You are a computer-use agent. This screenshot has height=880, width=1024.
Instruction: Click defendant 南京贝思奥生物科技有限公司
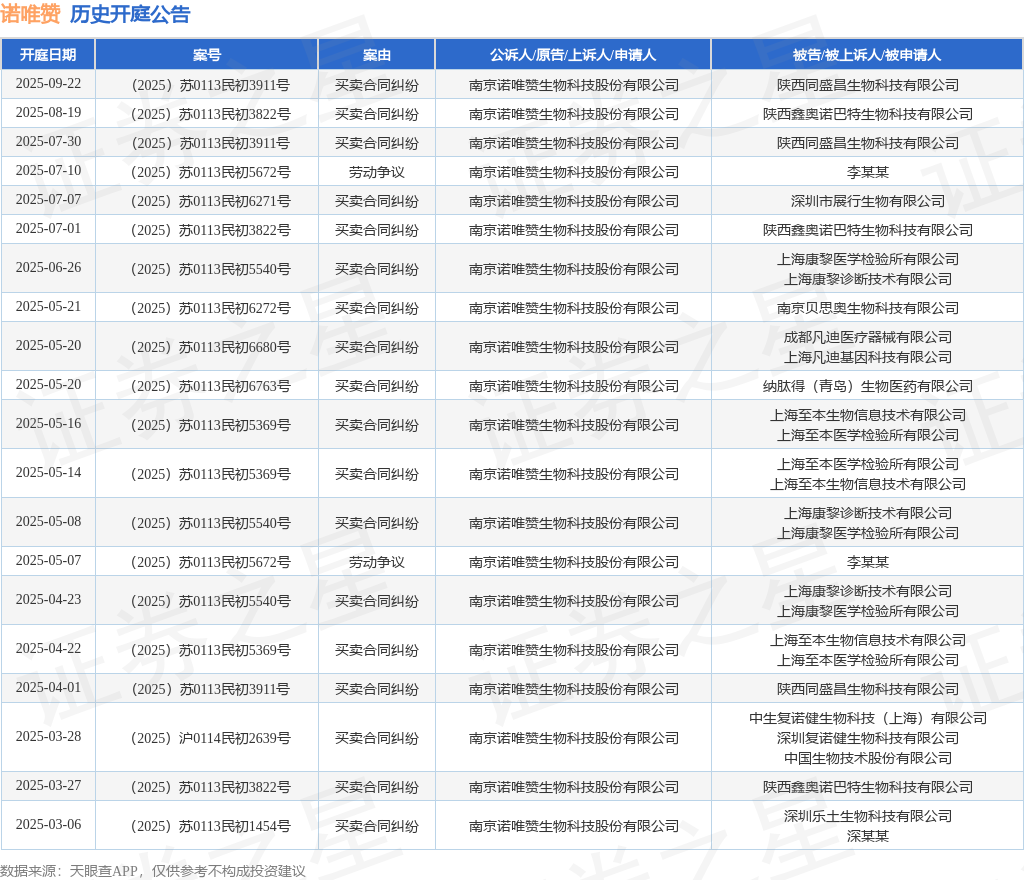[867, 308]
